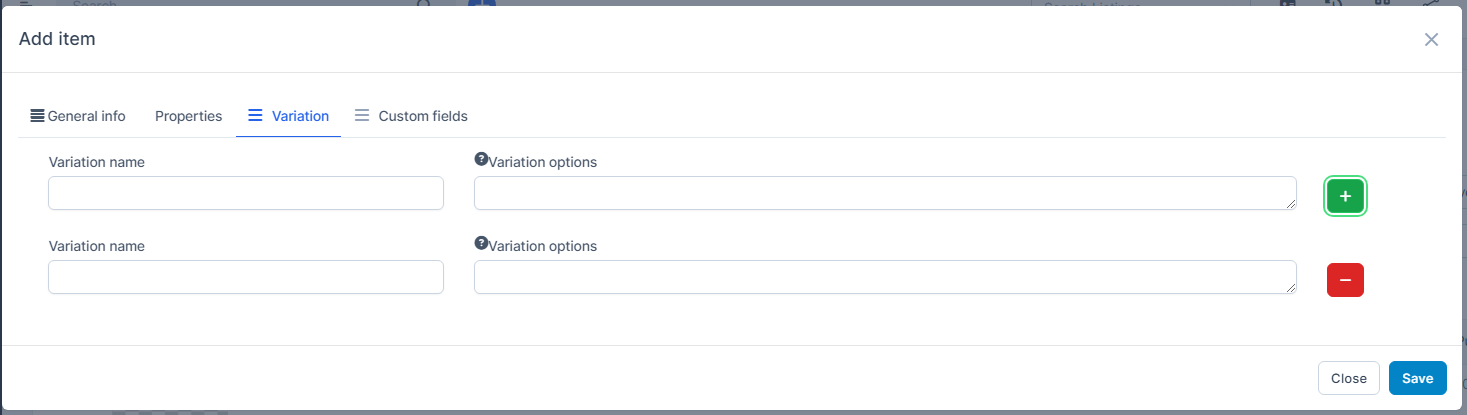Screen dimensions: 1467x415
Task: Click help icon beside second Variation options
Action: (x=481, y=243)
